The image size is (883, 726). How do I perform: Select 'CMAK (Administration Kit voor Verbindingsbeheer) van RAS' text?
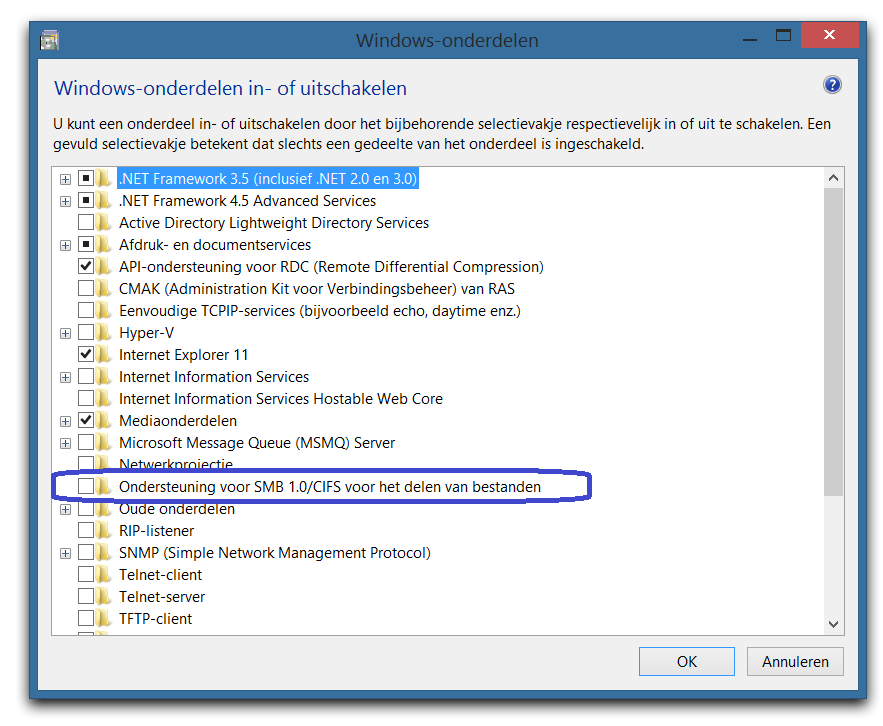pos(317,289)
